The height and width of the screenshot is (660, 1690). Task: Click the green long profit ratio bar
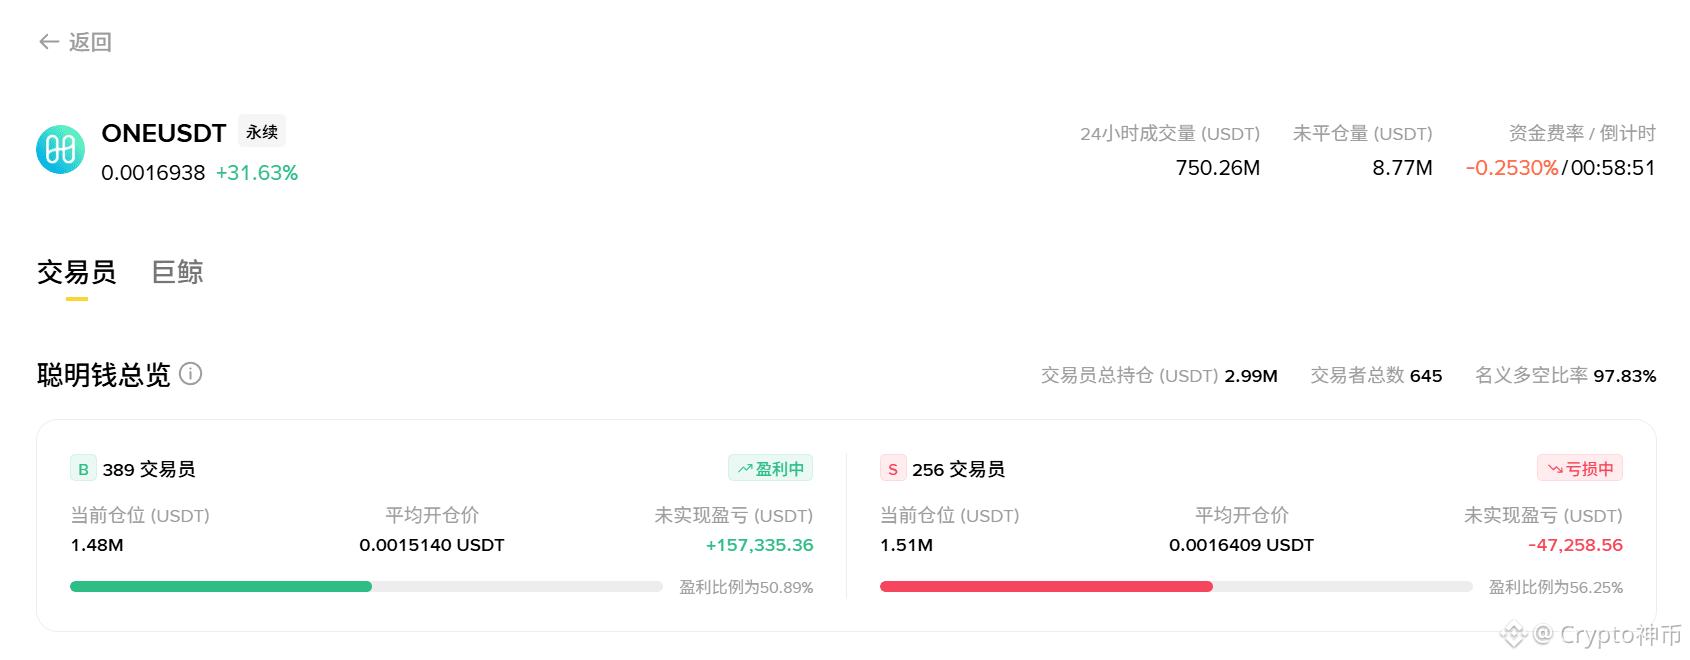click(x=221, y=587)
